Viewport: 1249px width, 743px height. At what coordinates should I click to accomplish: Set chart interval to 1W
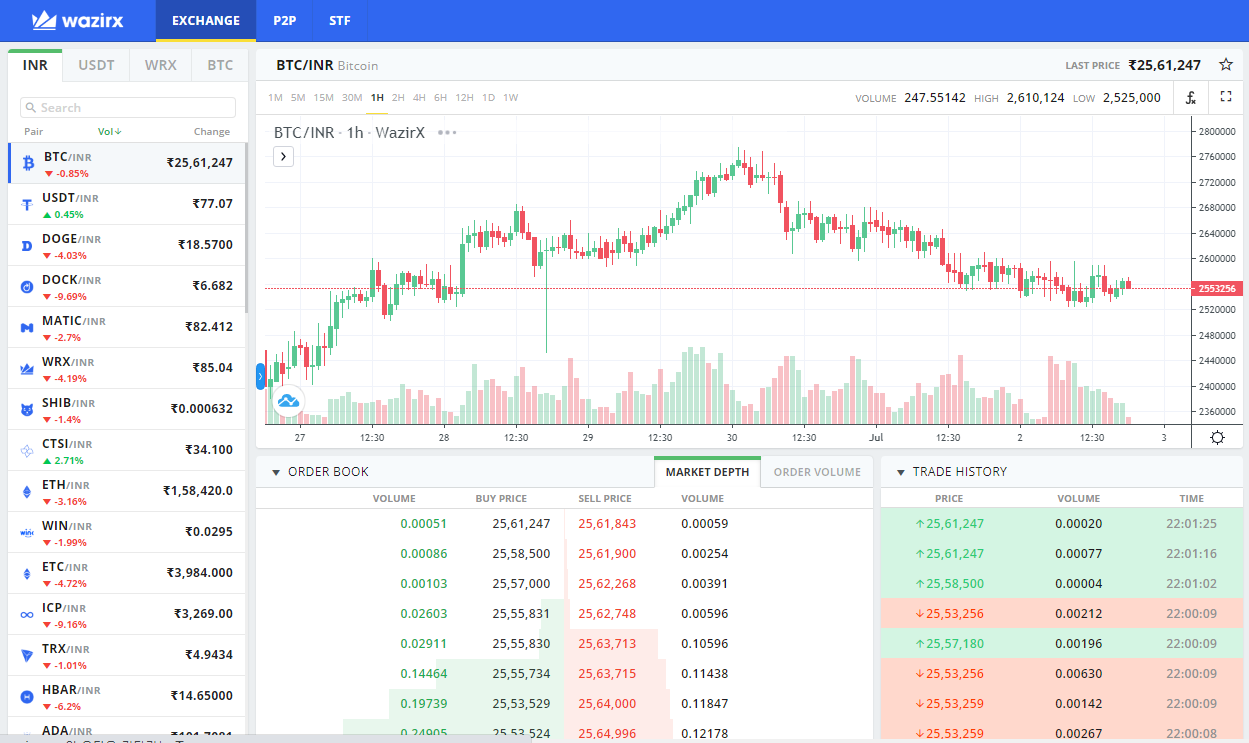coord(510,98)
